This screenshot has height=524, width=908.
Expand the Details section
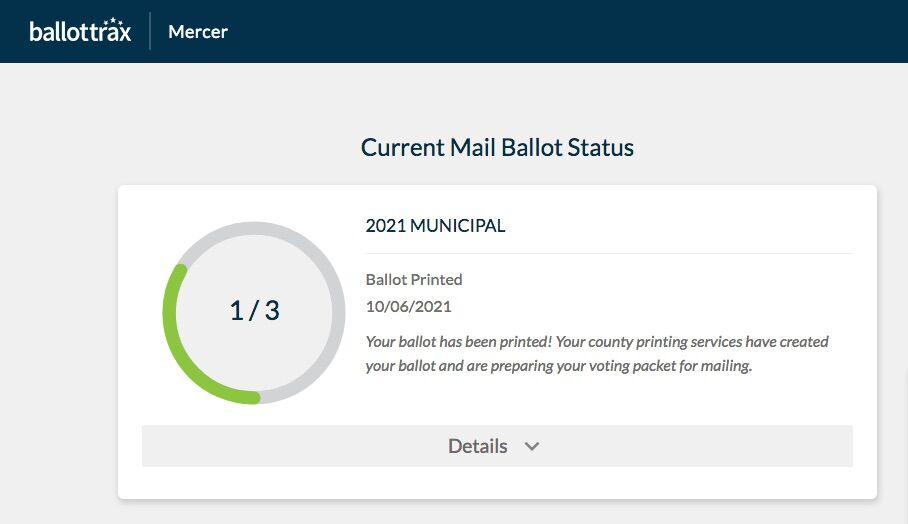pos(497,446)
